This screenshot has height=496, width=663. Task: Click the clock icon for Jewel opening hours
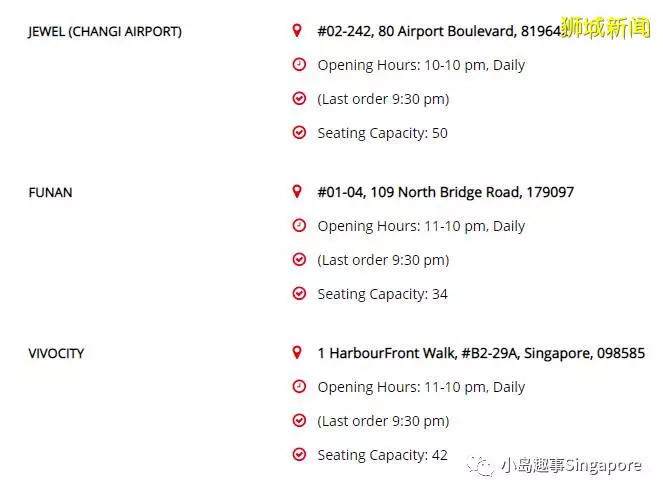pos(299,65)
